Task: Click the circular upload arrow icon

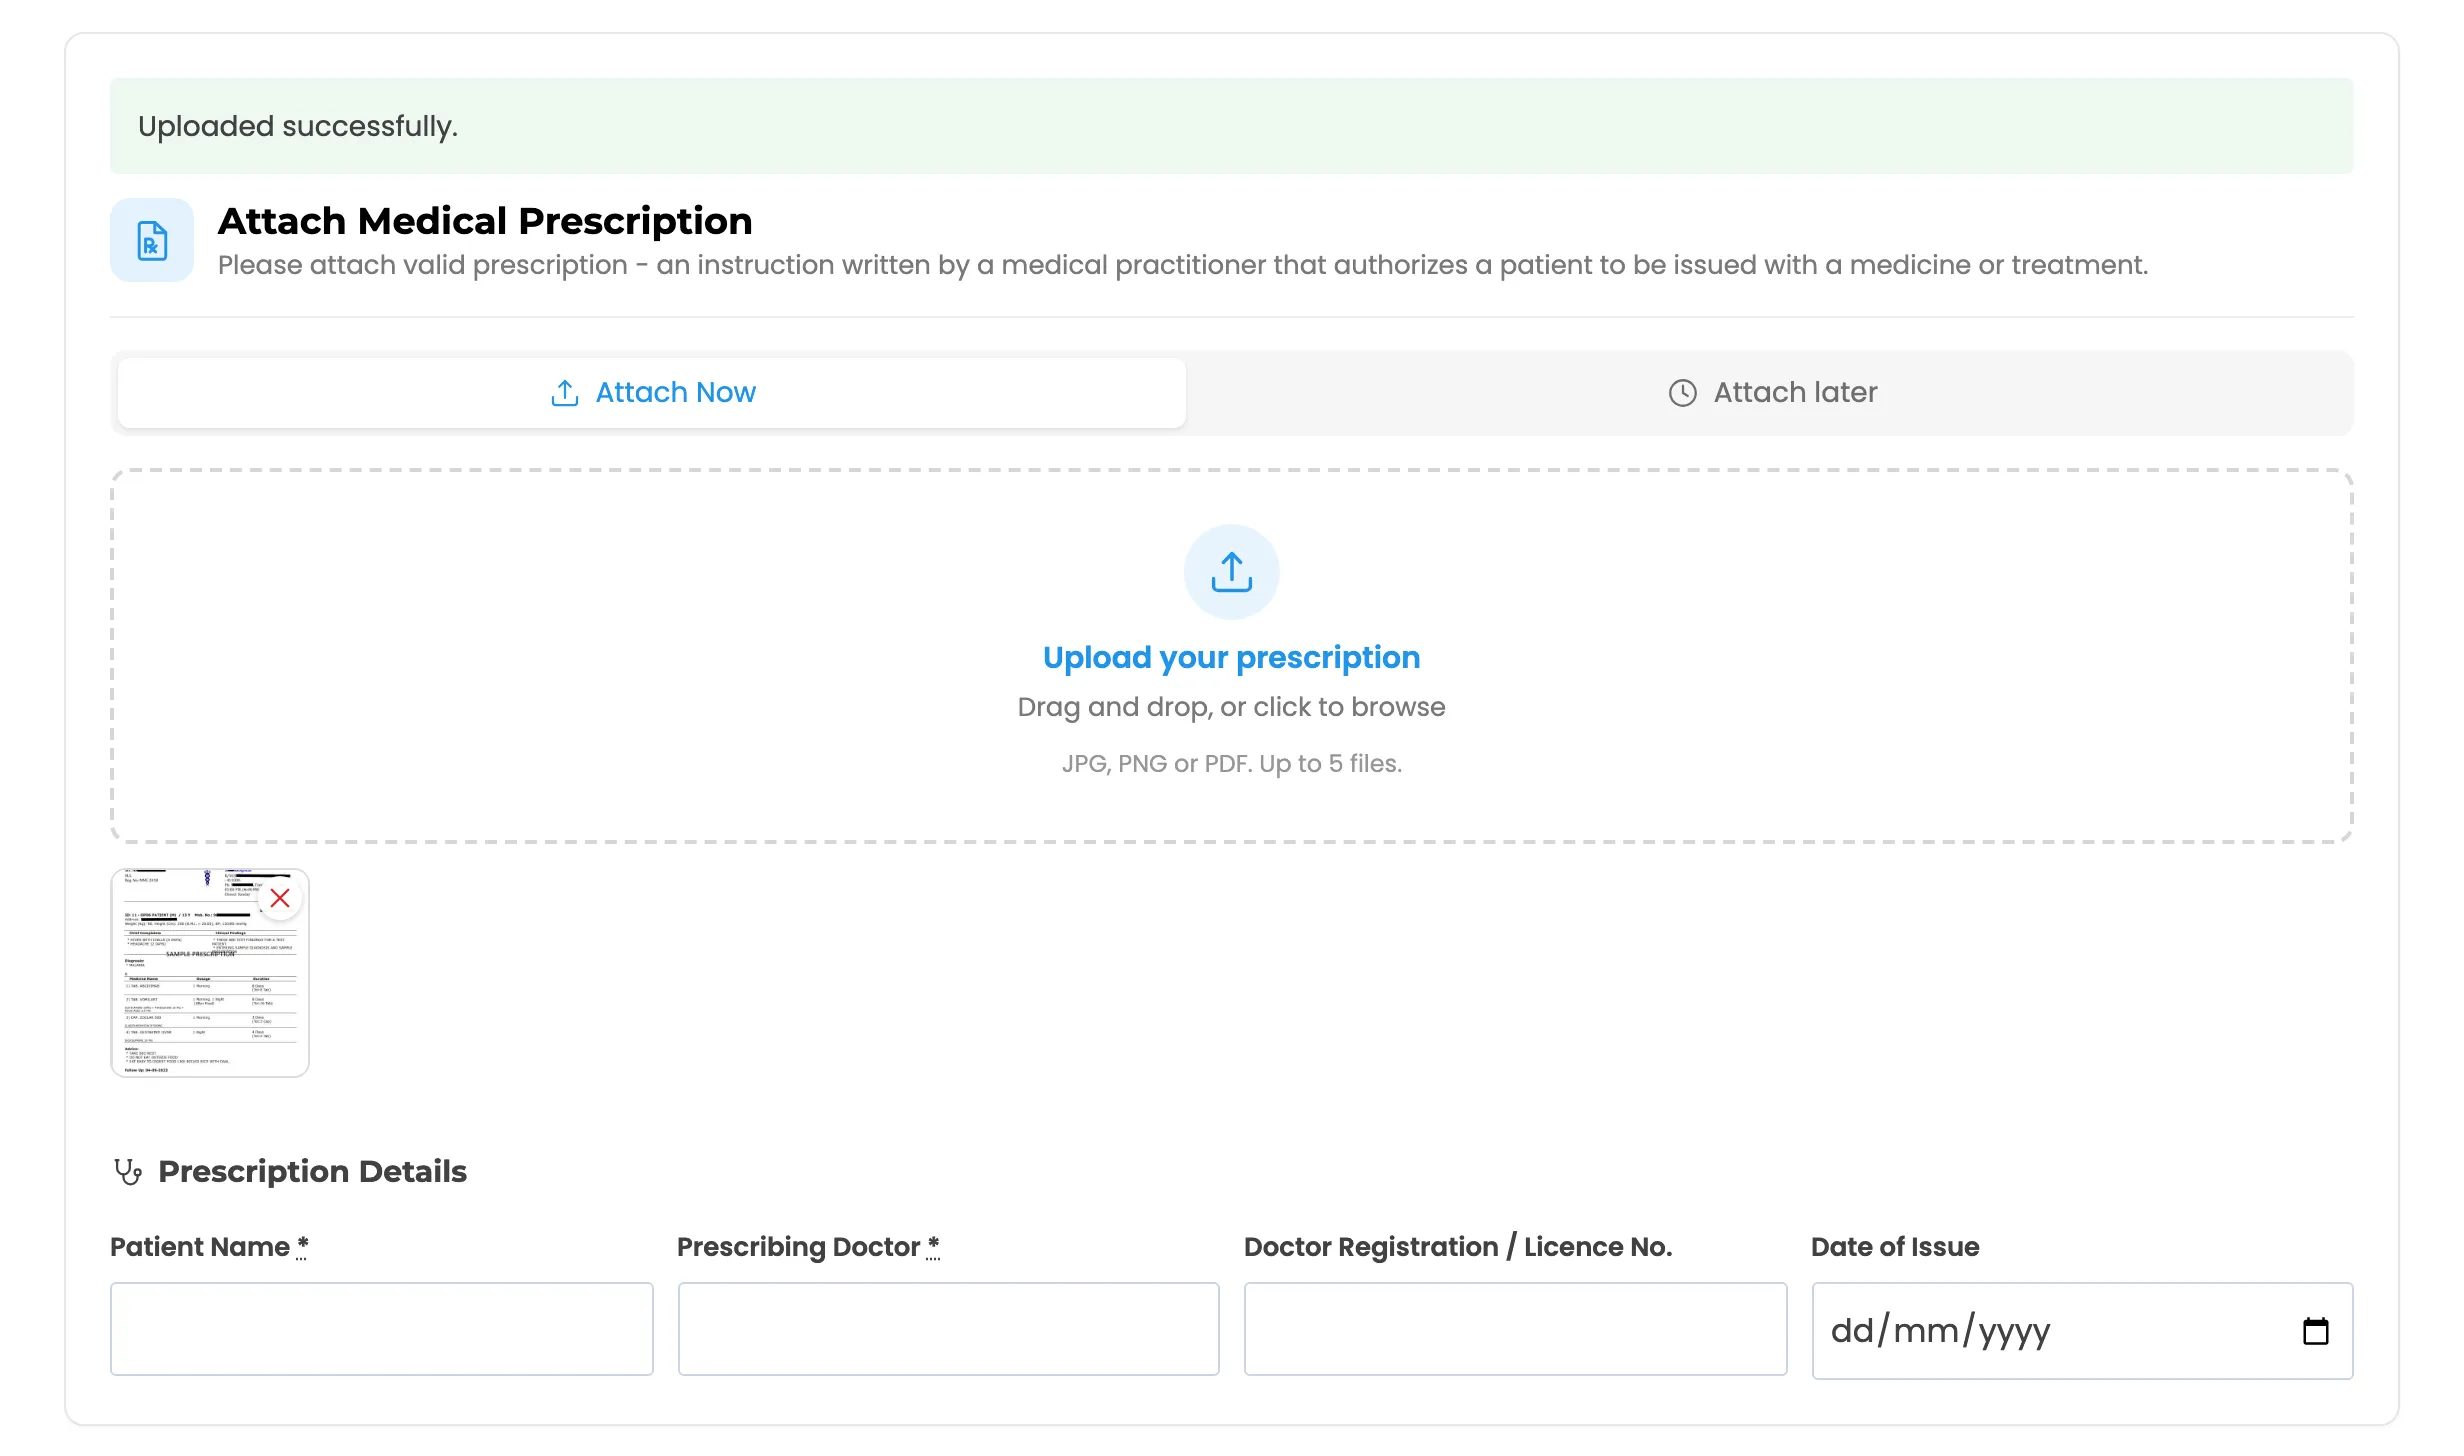Action: point(1231,572)
